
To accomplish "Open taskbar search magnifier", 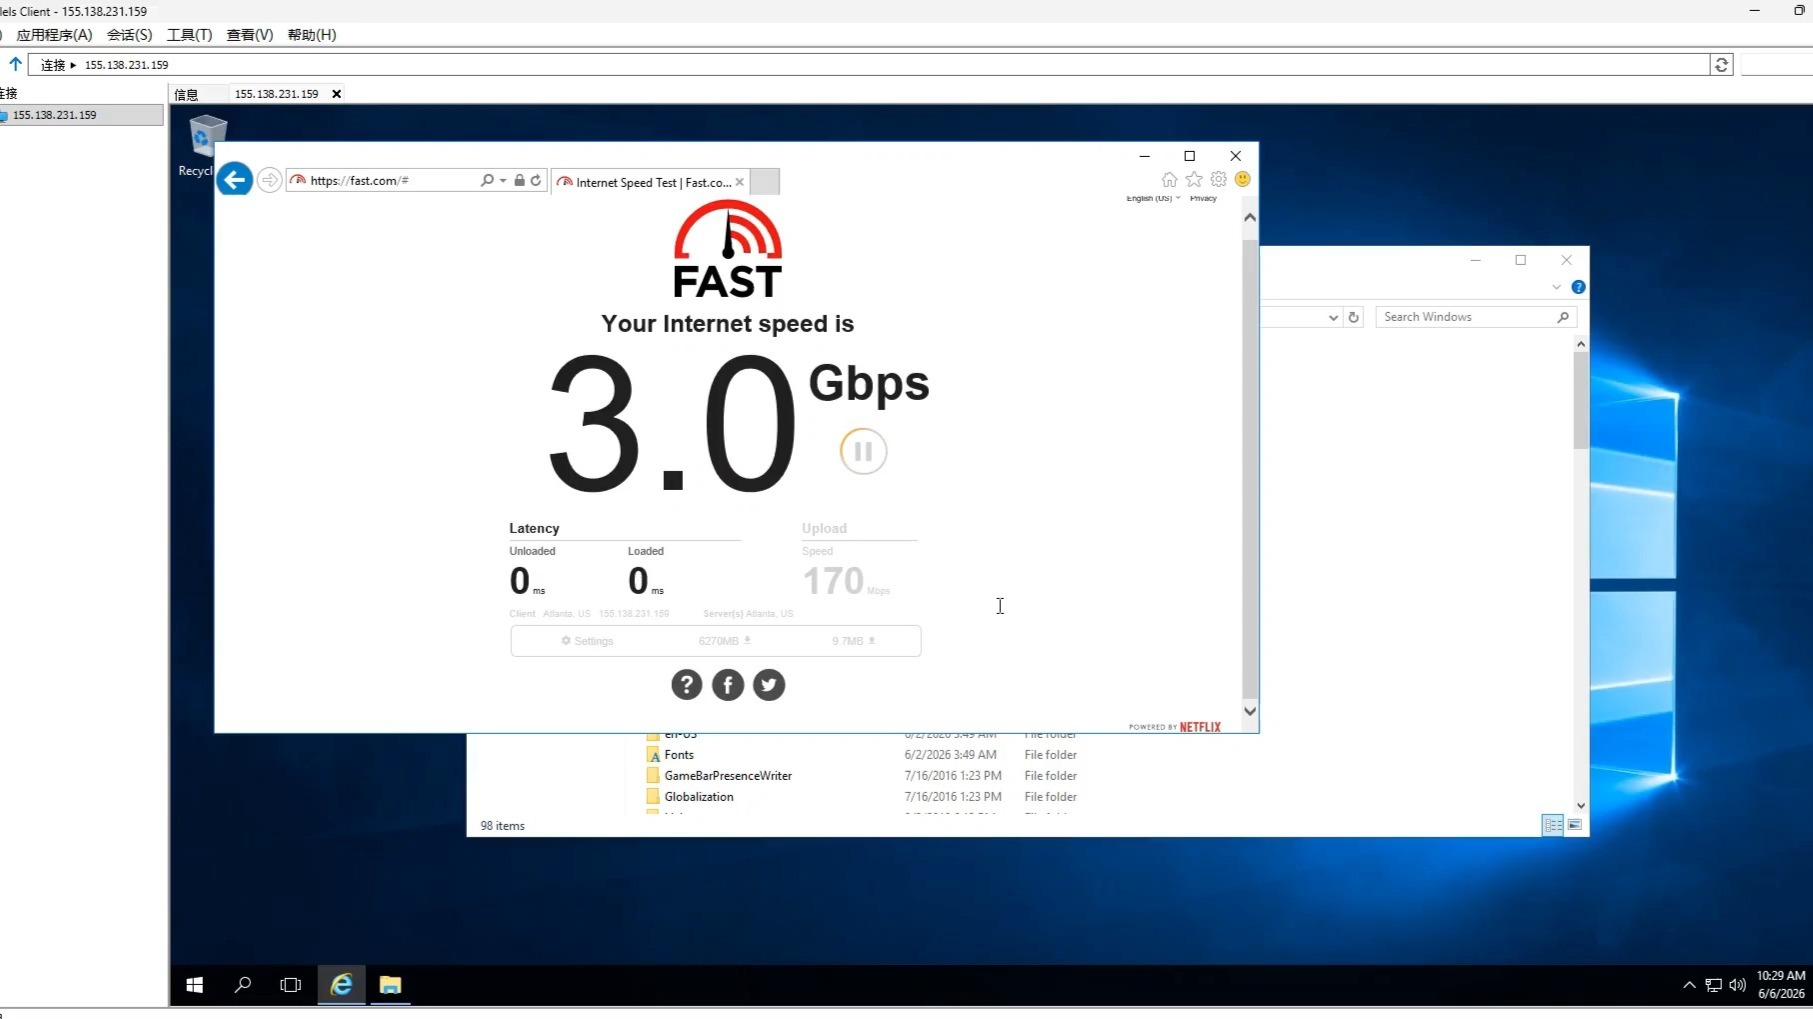I will click(x=242, y=985).
